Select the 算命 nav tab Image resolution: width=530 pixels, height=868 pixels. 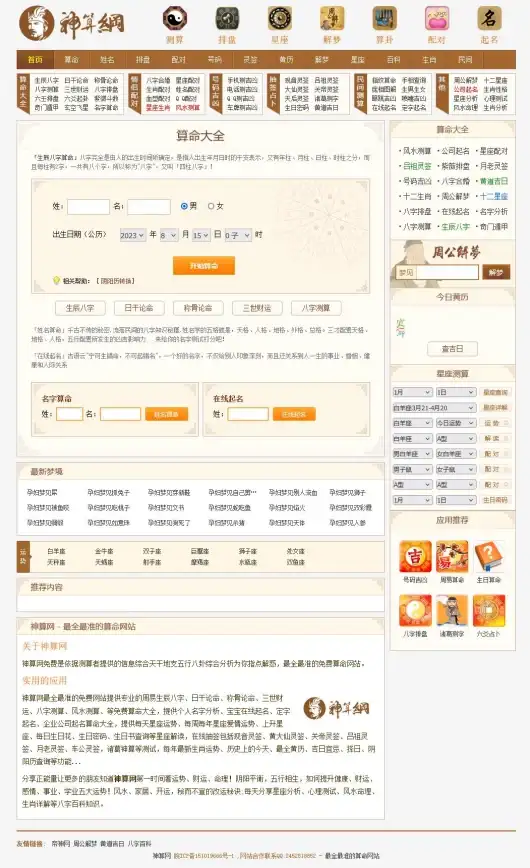click(x=71, y=59)
